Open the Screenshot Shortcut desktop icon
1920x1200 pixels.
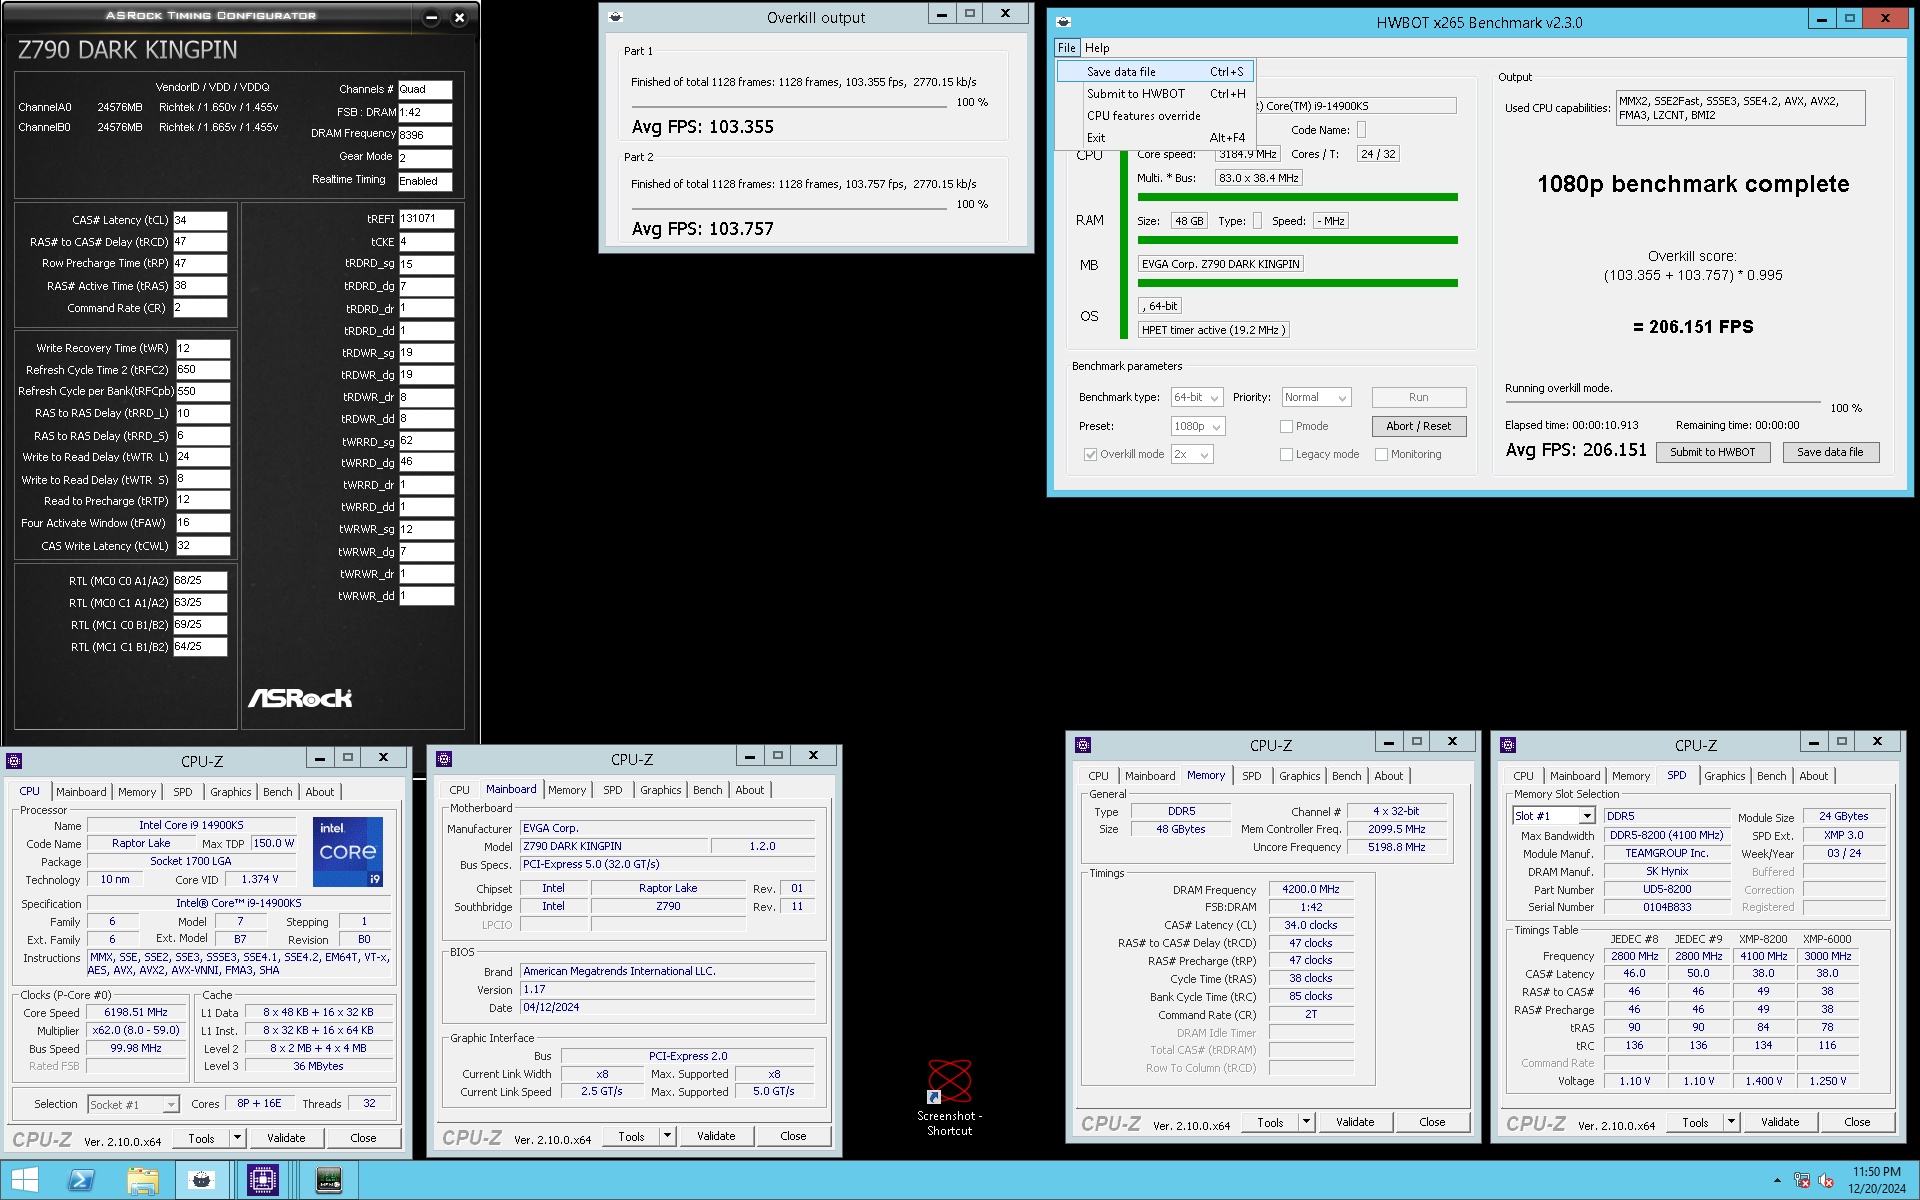(x=949, y=1097)
